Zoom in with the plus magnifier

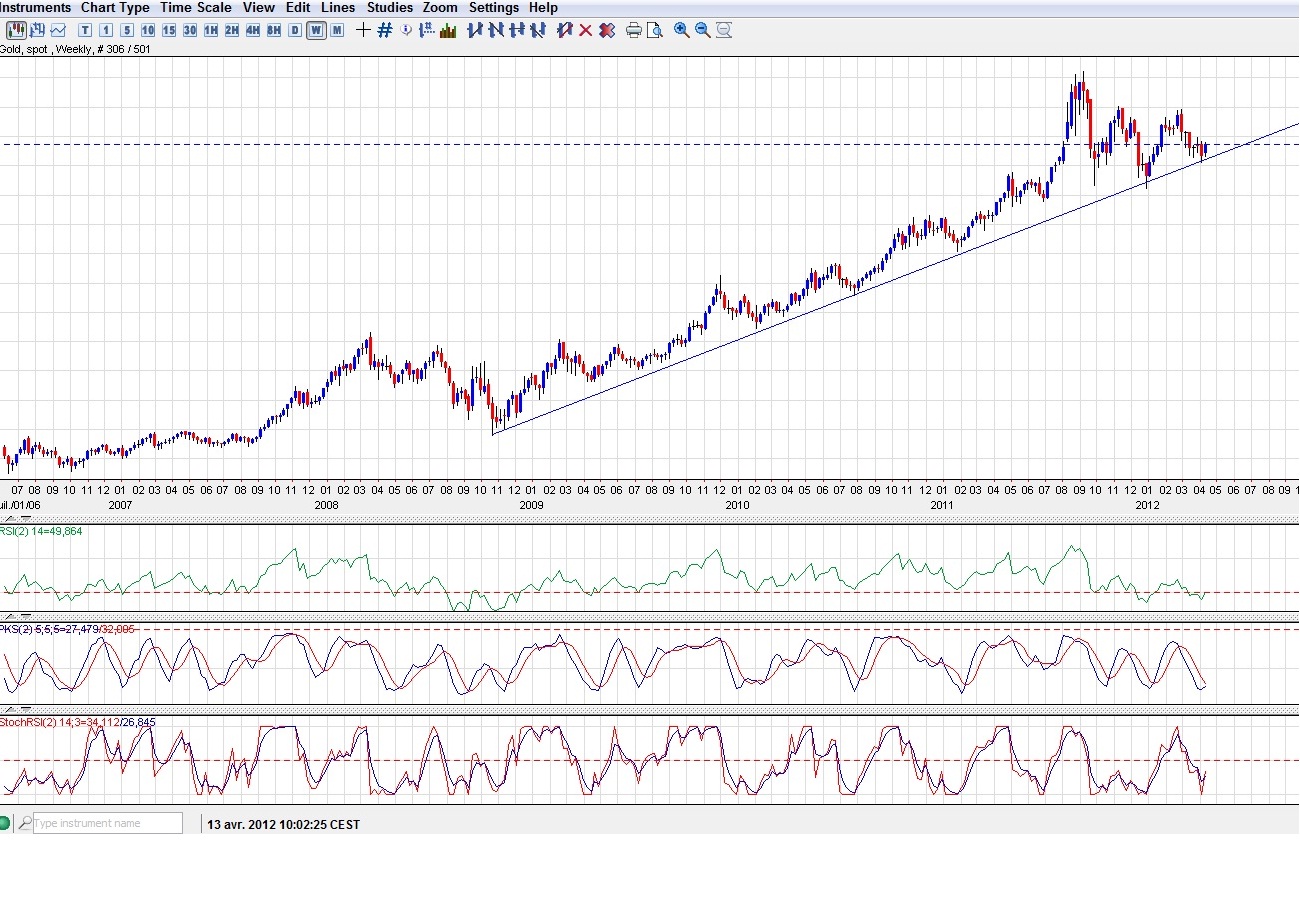coord(681,30)
